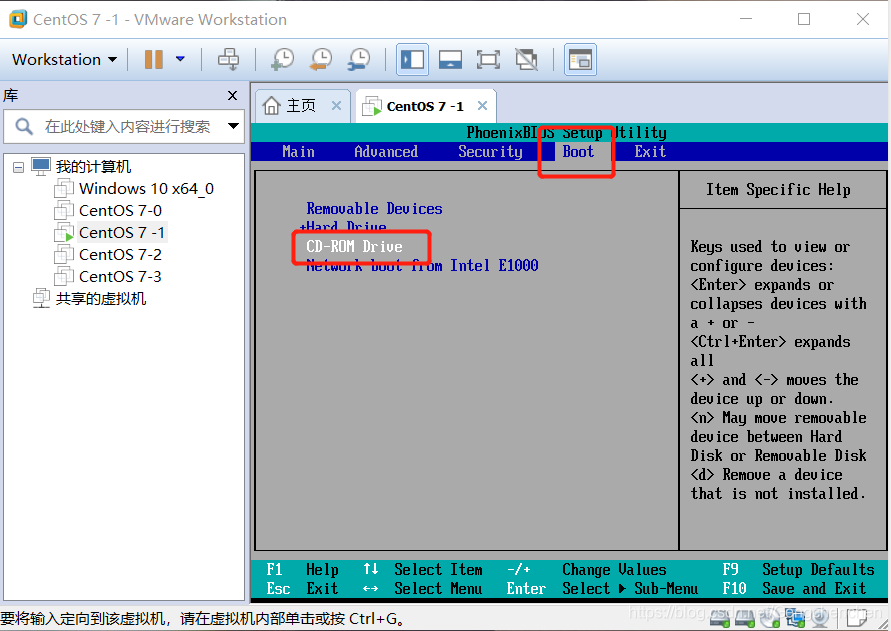The image size is (891, 631).
Task: Click the console view icon in toolbar
Action: (580, 59)
